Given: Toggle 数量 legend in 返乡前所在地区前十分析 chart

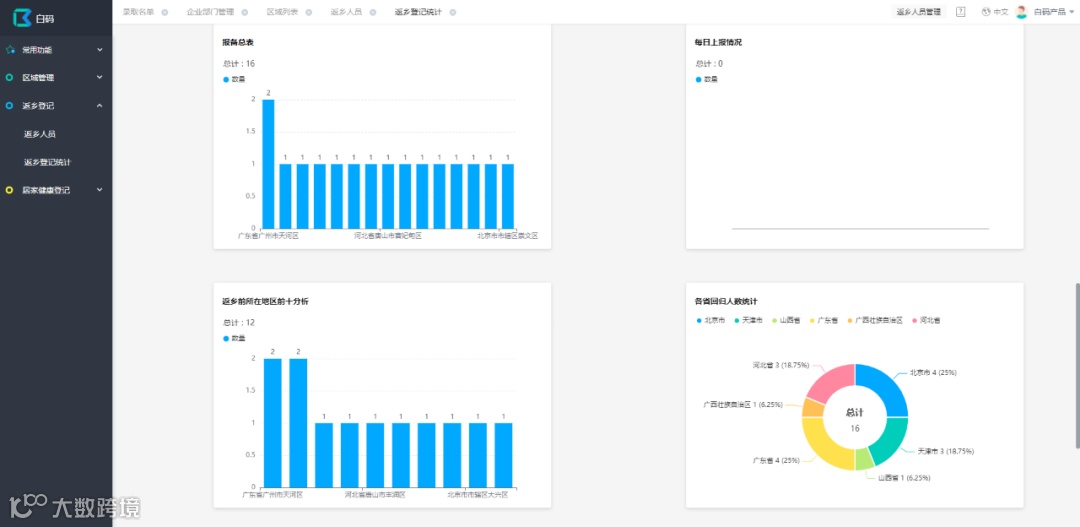Looking at the screenshot, I should point(234,338).
